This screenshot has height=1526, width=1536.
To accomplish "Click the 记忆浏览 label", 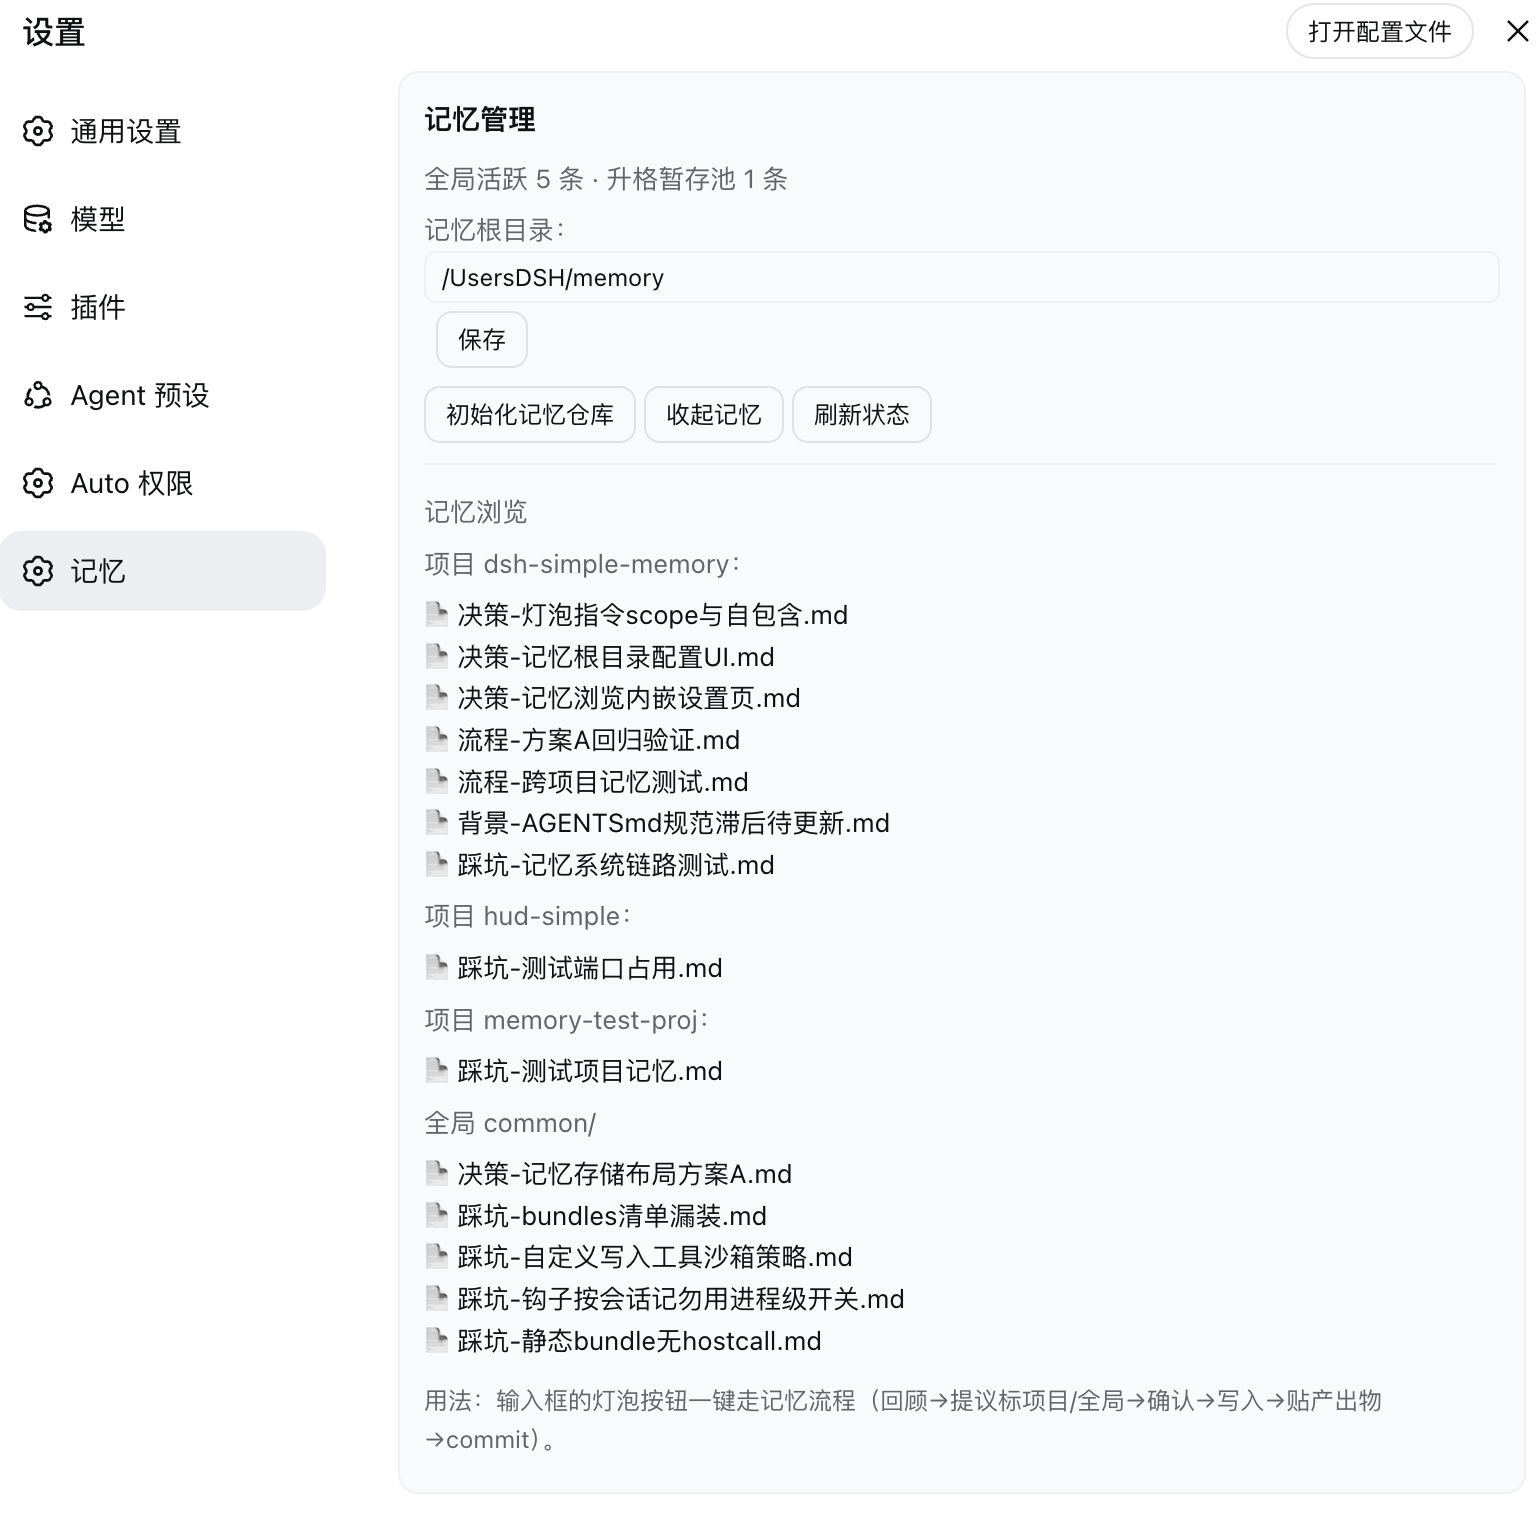I will (476, 511).
